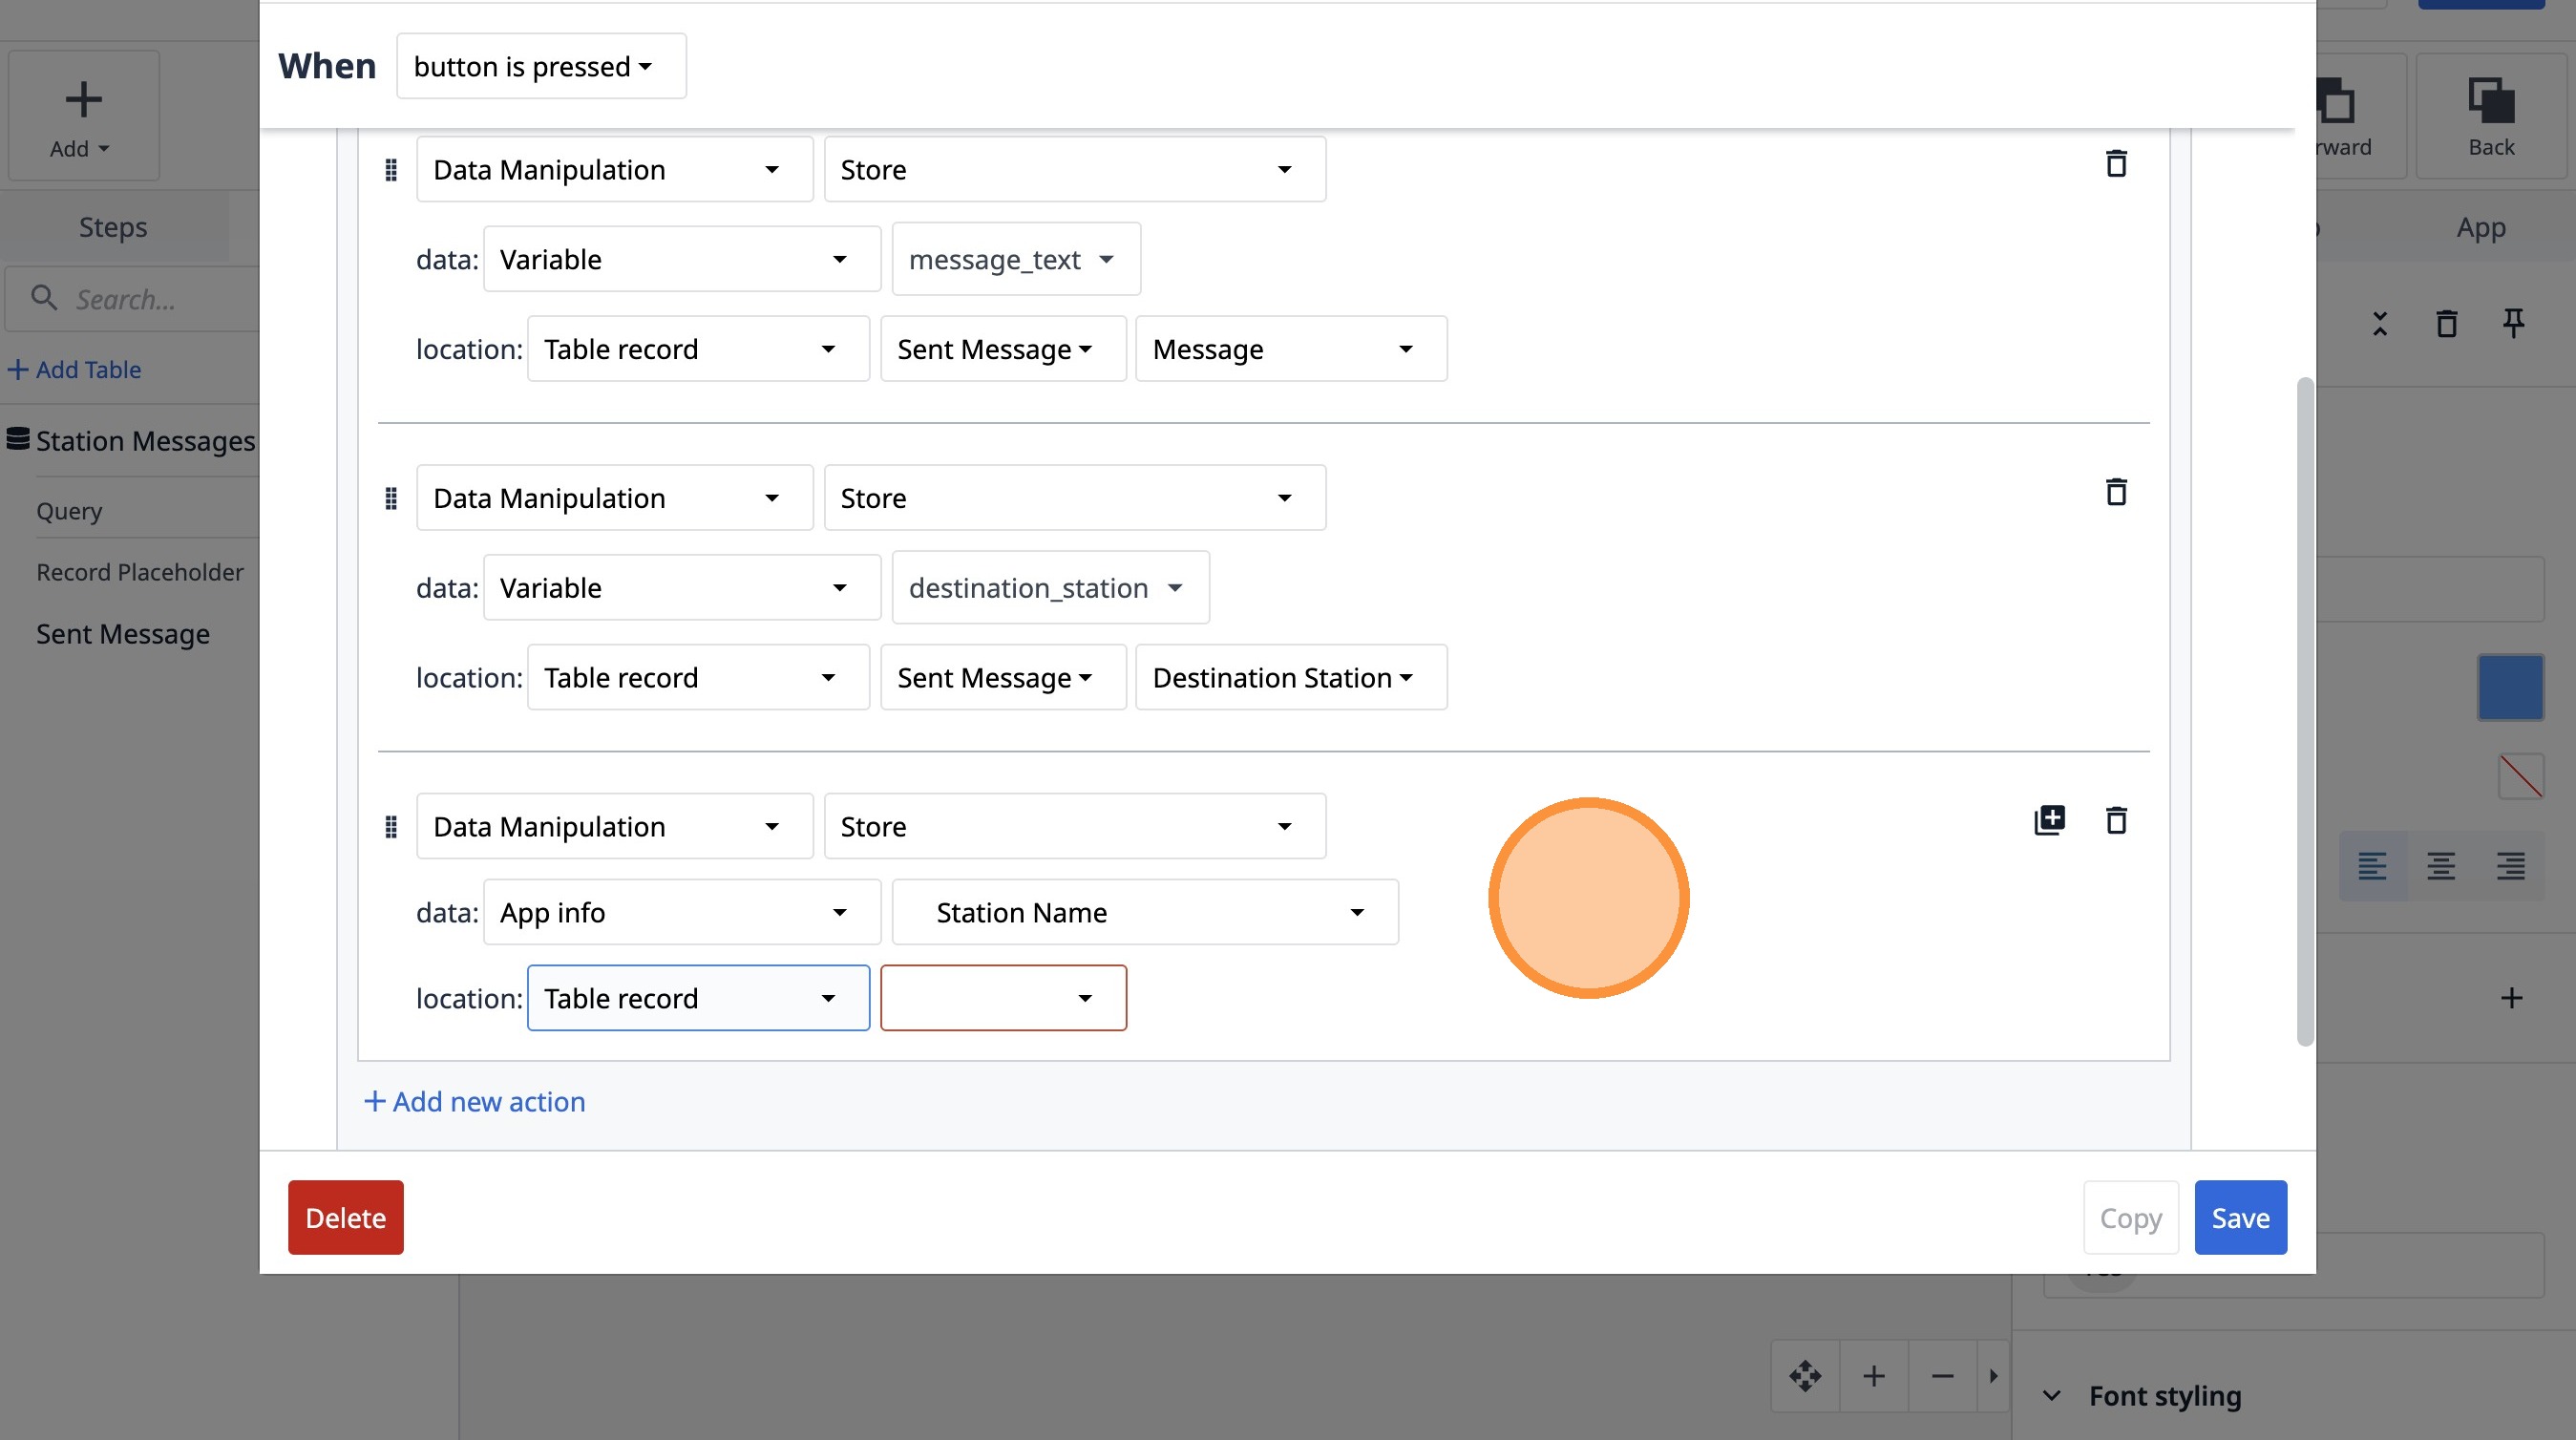Open the empty table selection dropdown
Image resolution: width=2576 pixels, height=1440 pixels.
click(x=1003, y=998)
